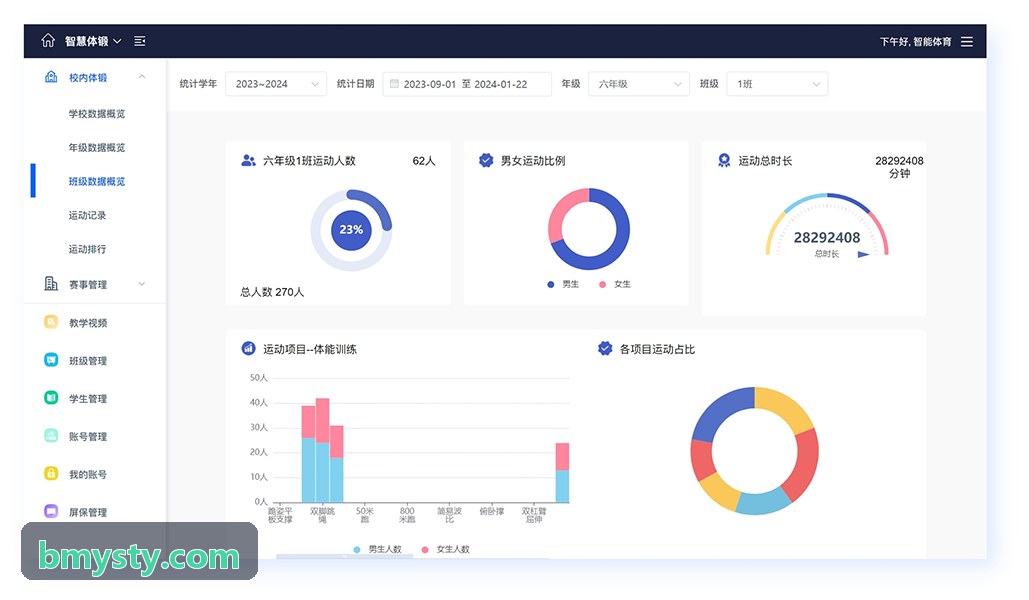Click the people icon beside 六年级1班运动人数
This screenshot has width=1029, height=600.
coord(248,160)
